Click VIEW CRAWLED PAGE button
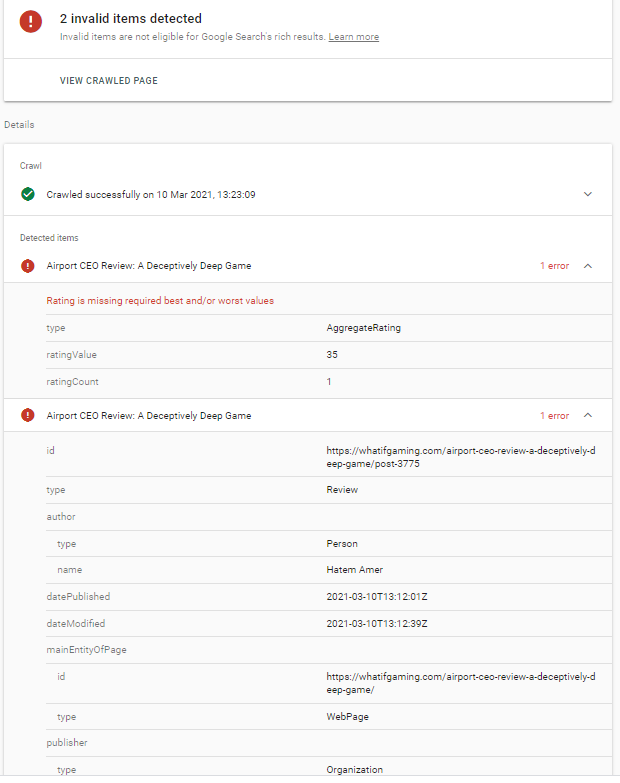 (109, 81)
